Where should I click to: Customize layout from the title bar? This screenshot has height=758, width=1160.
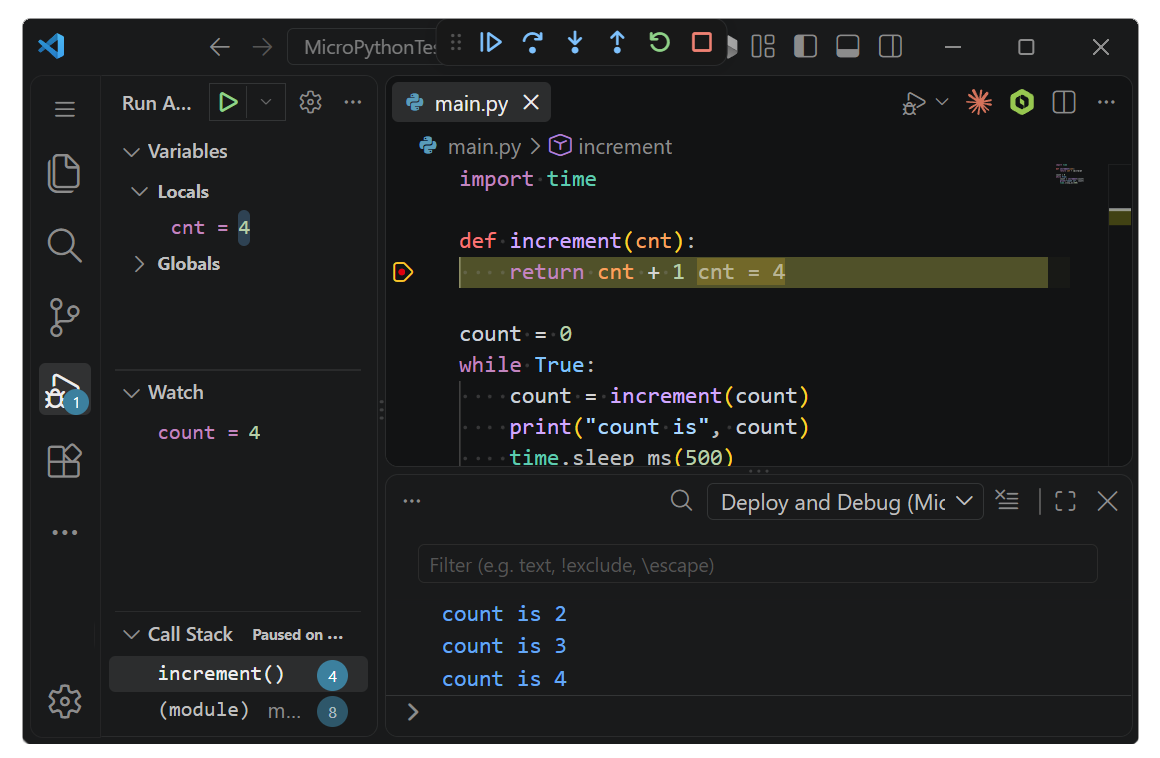[x=763, y=47]
